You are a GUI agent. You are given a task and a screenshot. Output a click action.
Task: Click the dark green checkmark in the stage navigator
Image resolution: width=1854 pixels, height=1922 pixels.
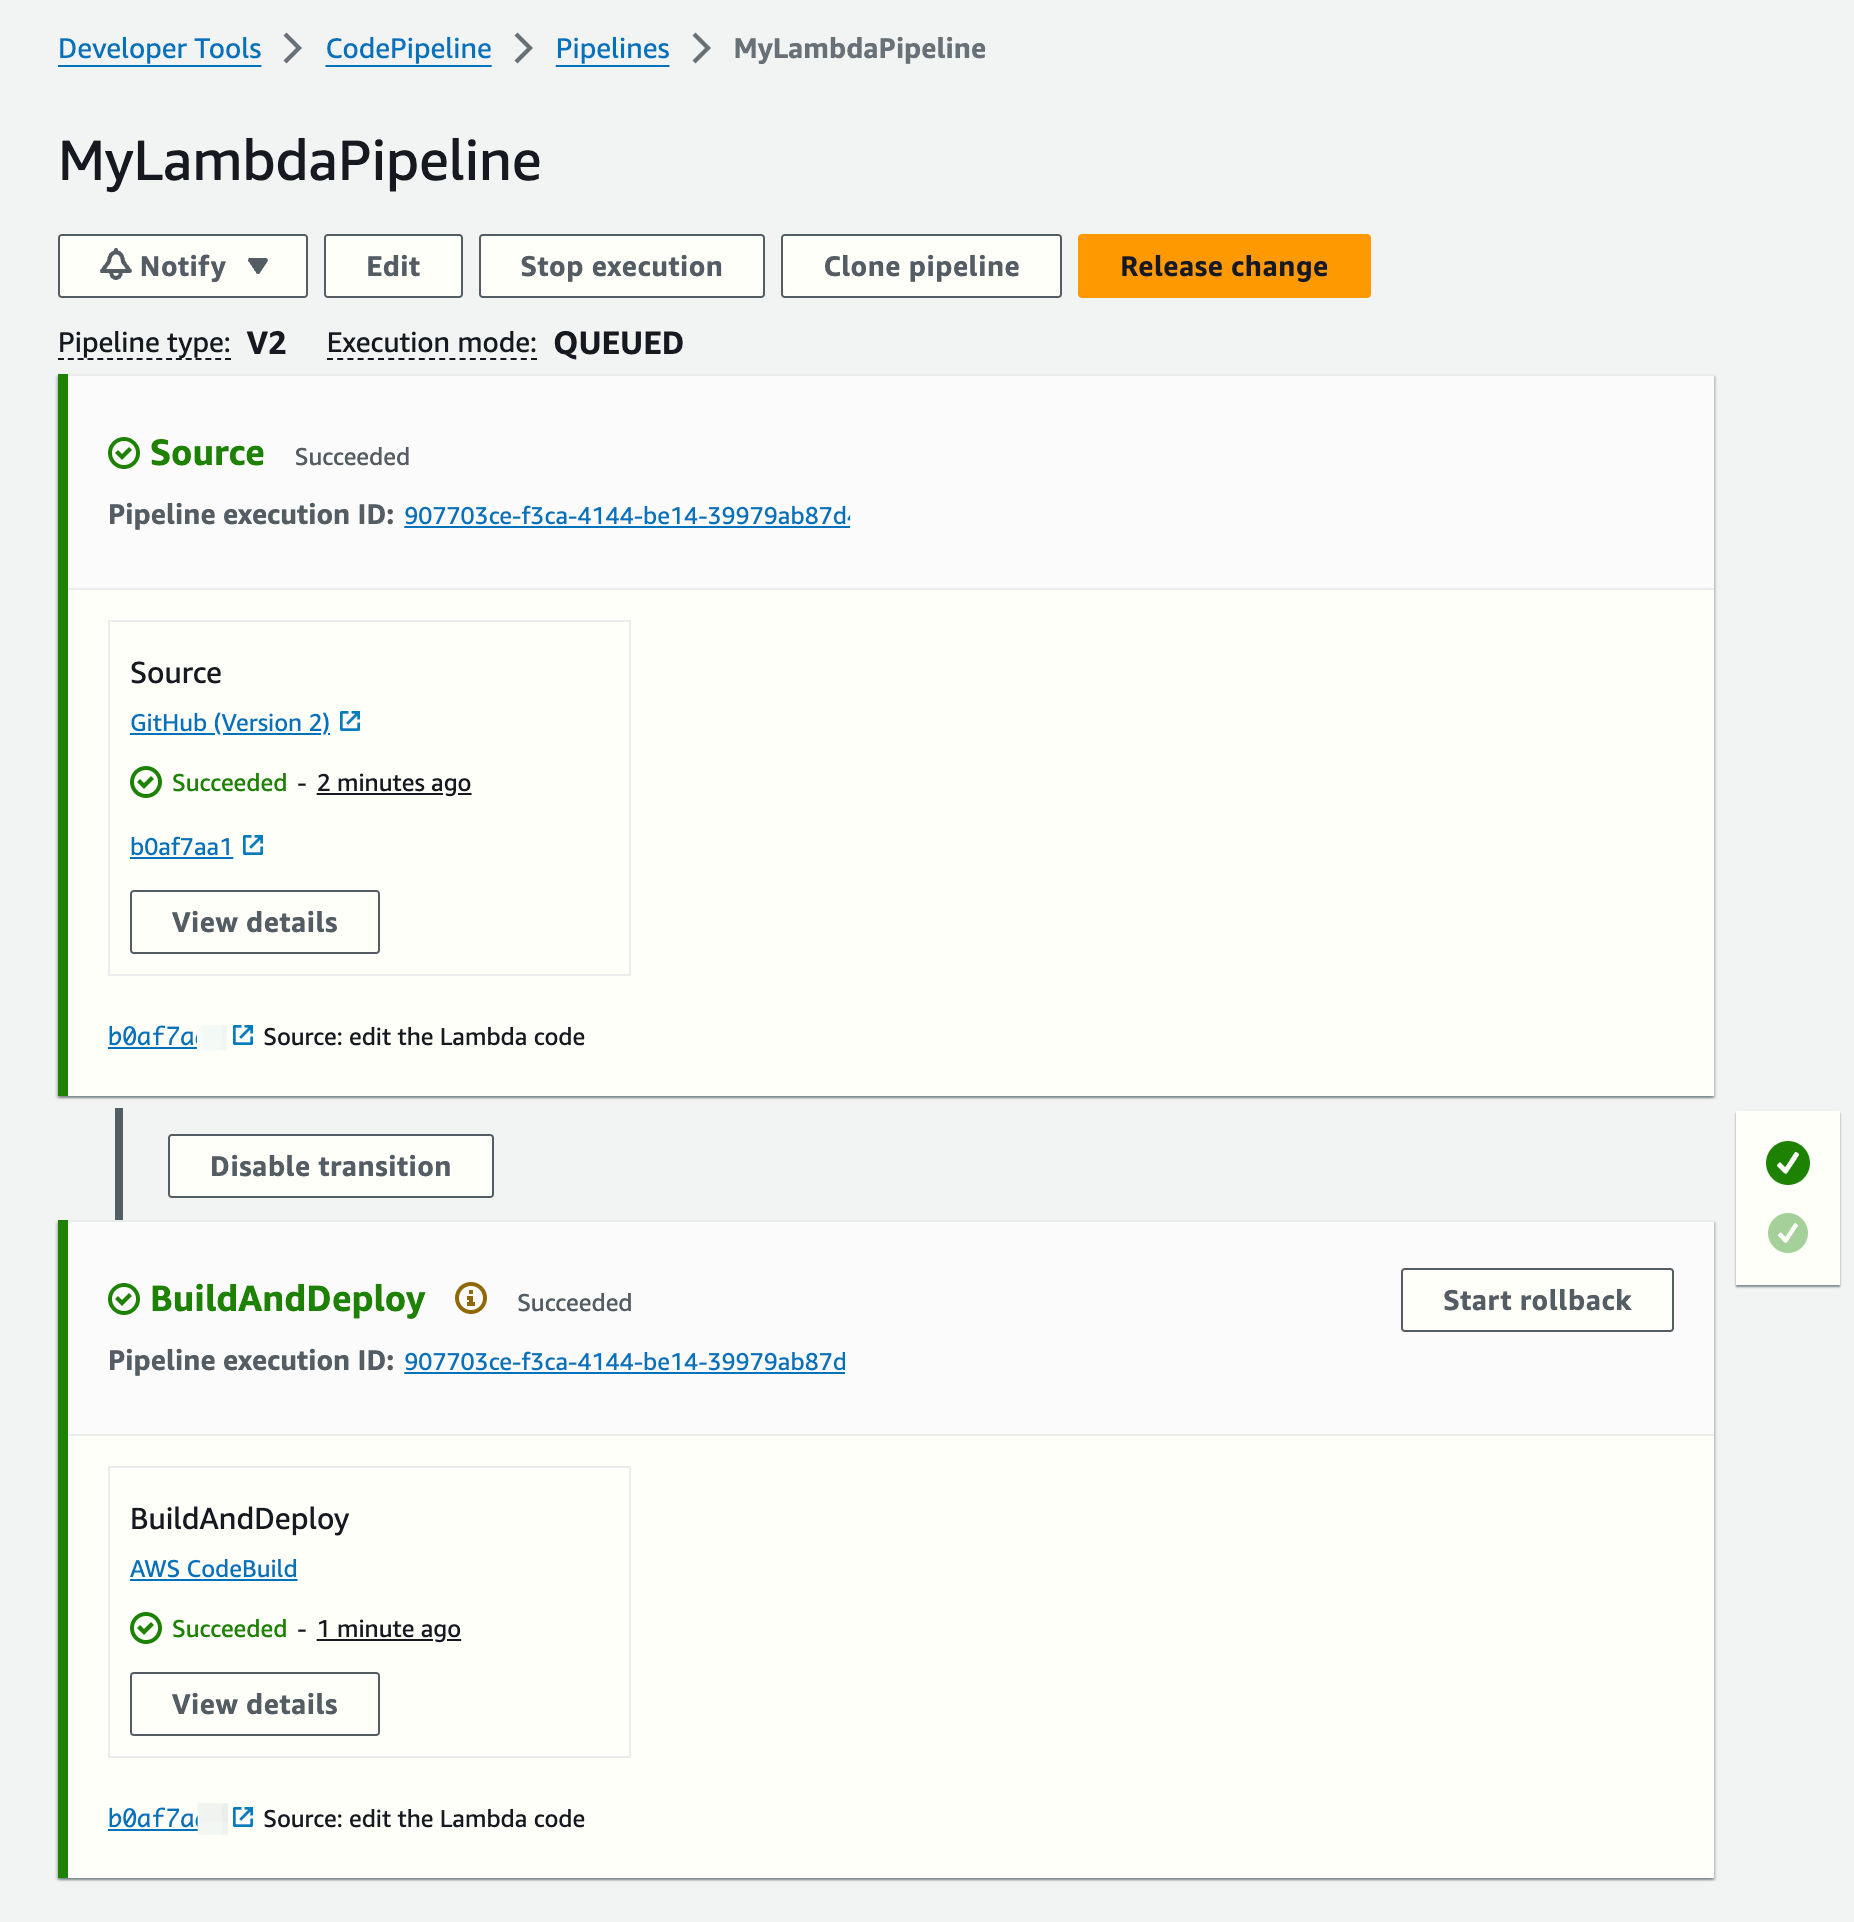tap(1788, 1162)
